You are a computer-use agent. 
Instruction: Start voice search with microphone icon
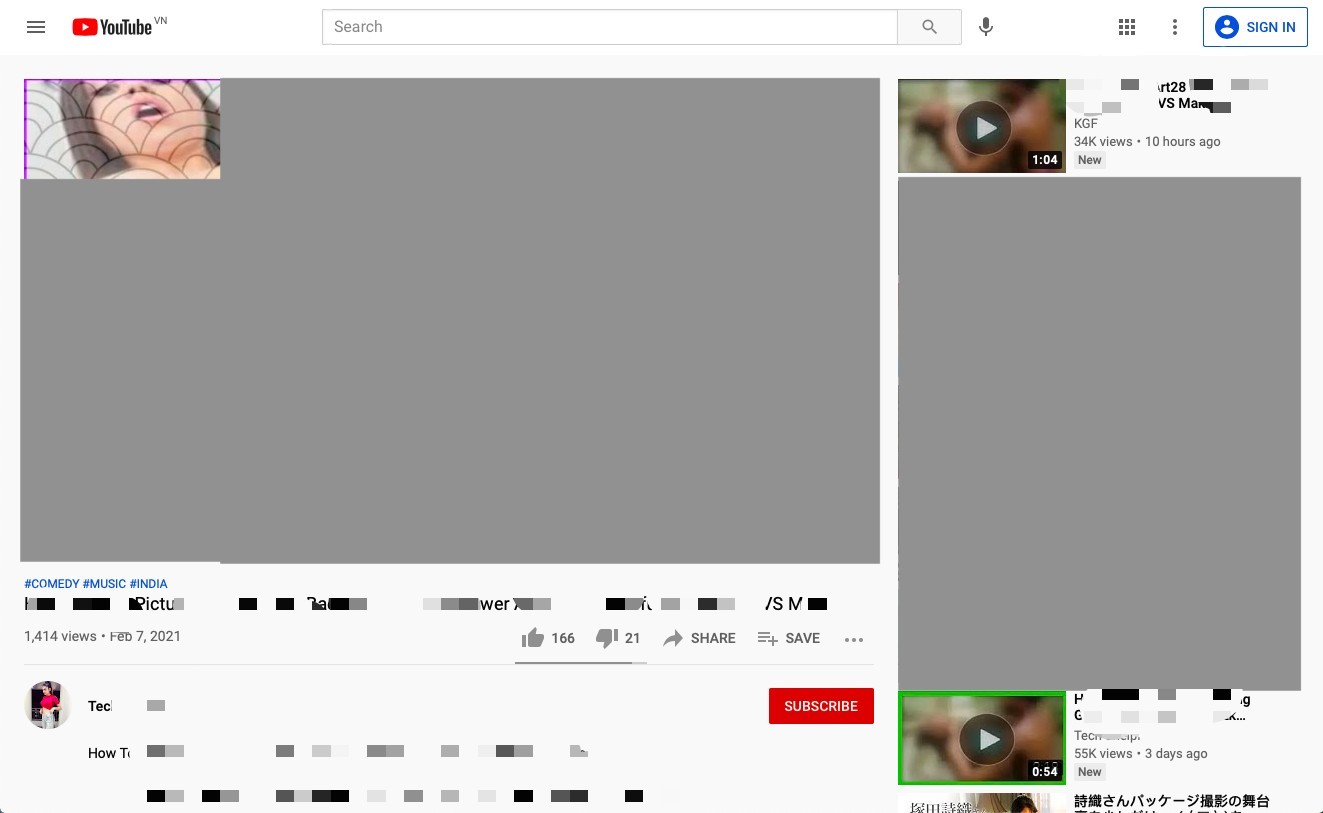click(x=986, y=27)
